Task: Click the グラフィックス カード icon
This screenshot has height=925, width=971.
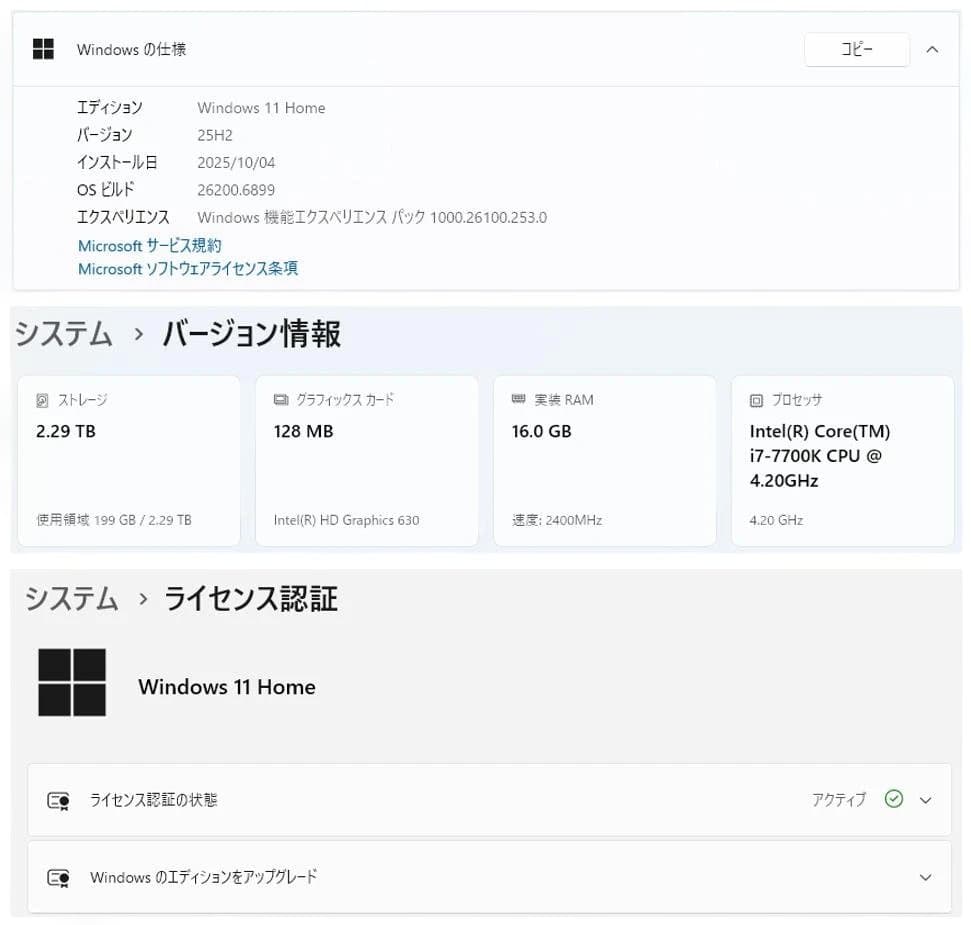Action: [x=281, y=400]
